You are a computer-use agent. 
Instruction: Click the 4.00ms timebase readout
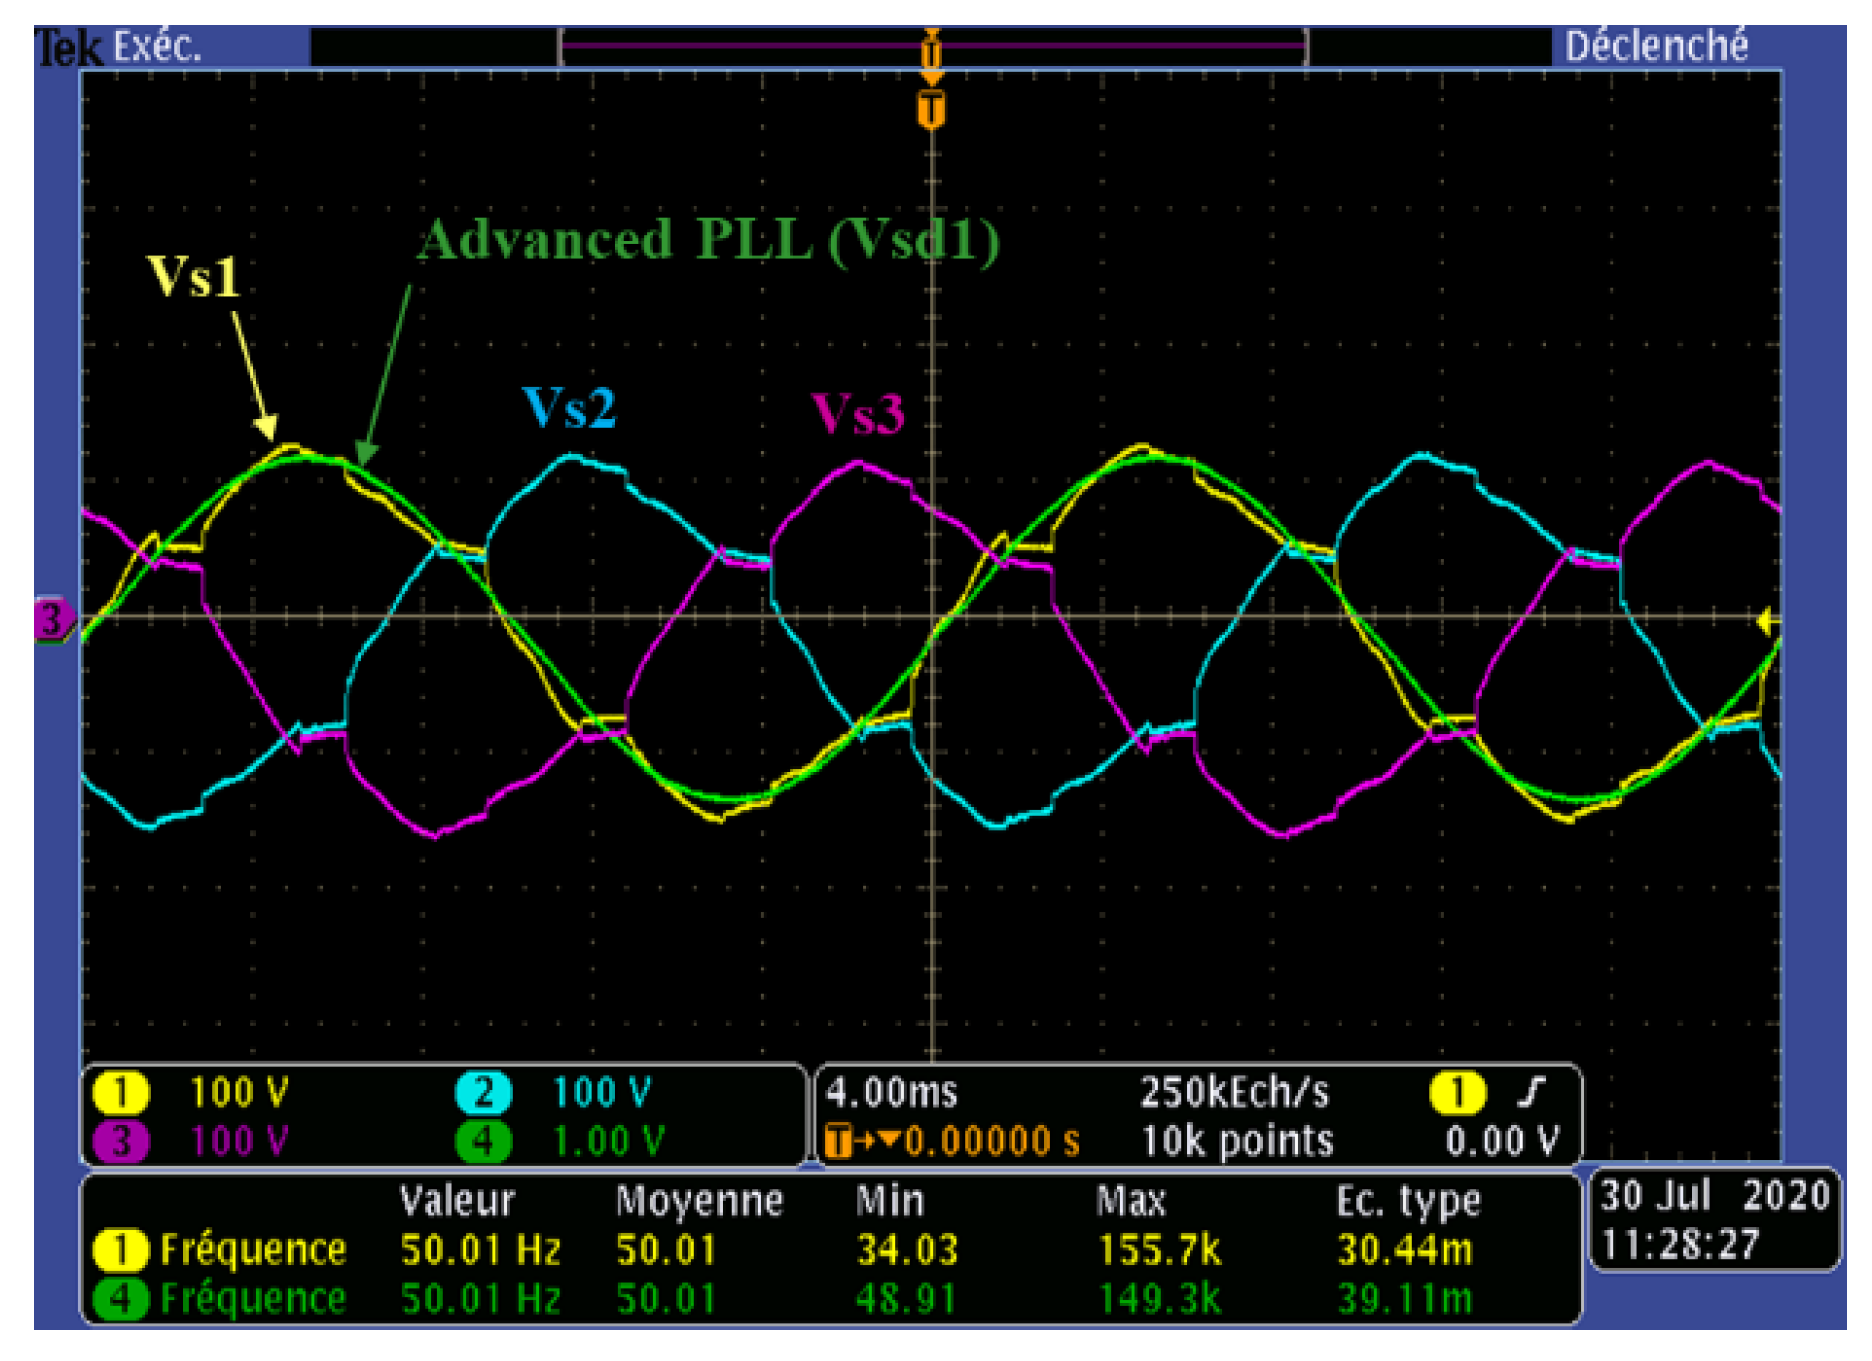click(892, 1093)
